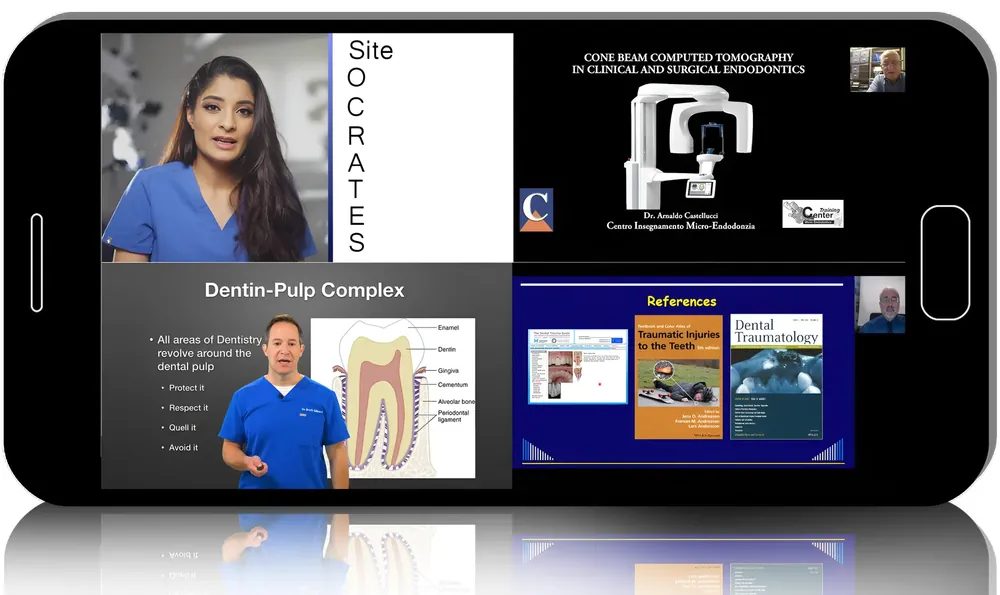Open the Dentin-Pulp Complex video thumbnail

click(307, 376)
